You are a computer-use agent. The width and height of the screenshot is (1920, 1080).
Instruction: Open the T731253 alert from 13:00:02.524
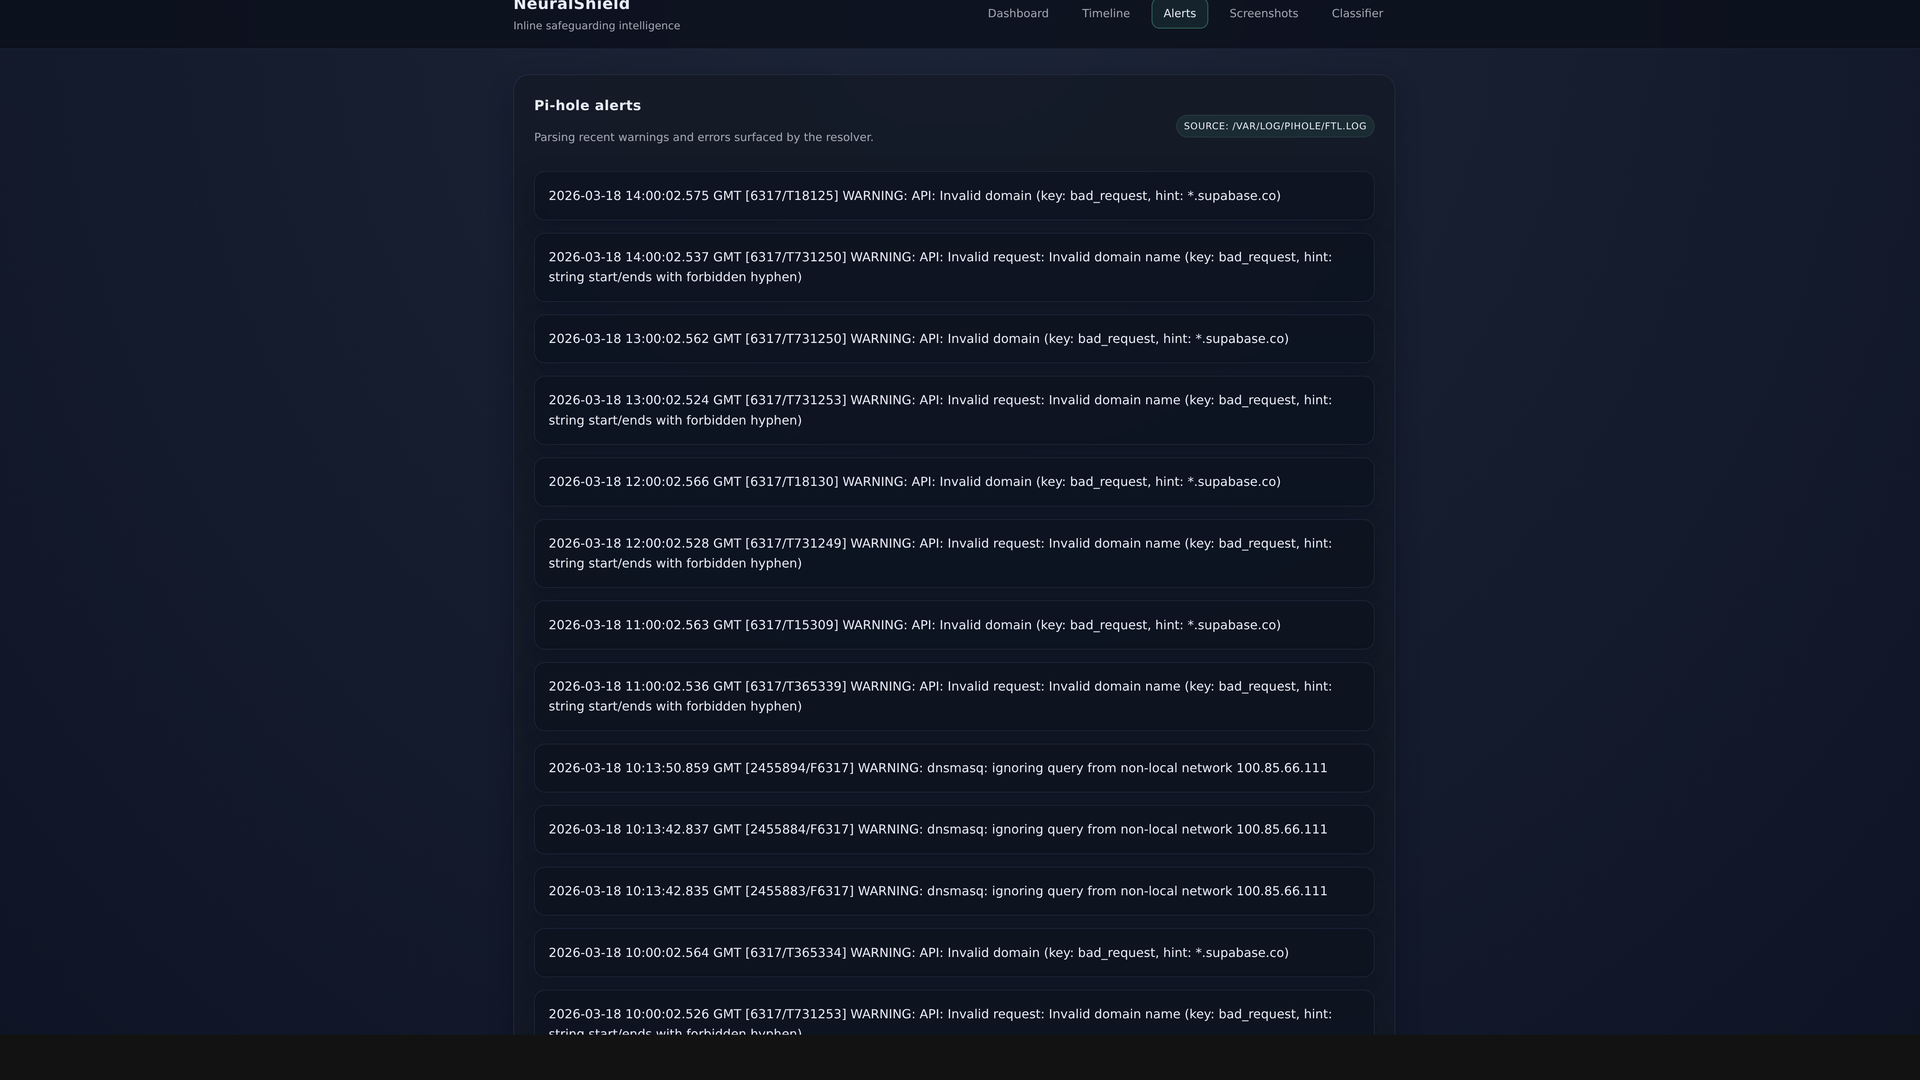[x=953, y=410]
